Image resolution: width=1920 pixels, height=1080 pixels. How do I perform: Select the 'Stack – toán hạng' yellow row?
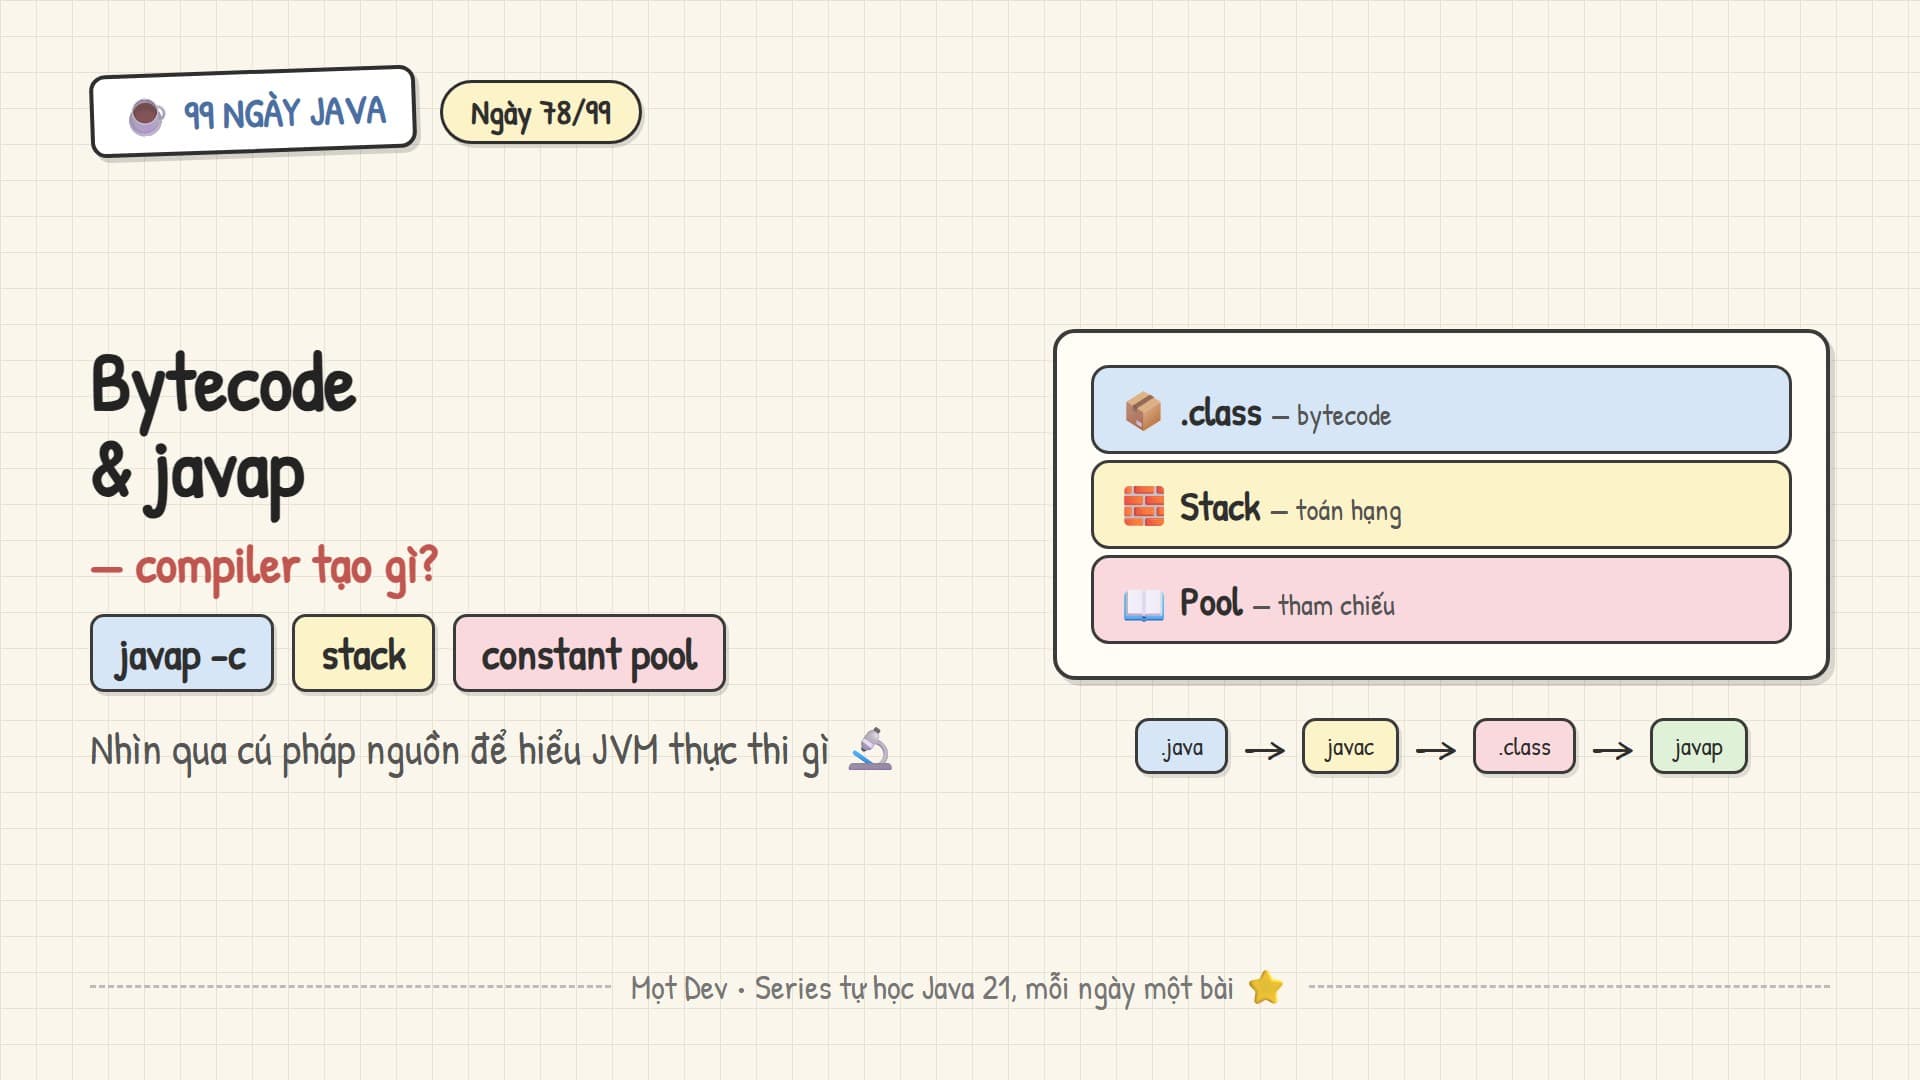pos(1441,505)
